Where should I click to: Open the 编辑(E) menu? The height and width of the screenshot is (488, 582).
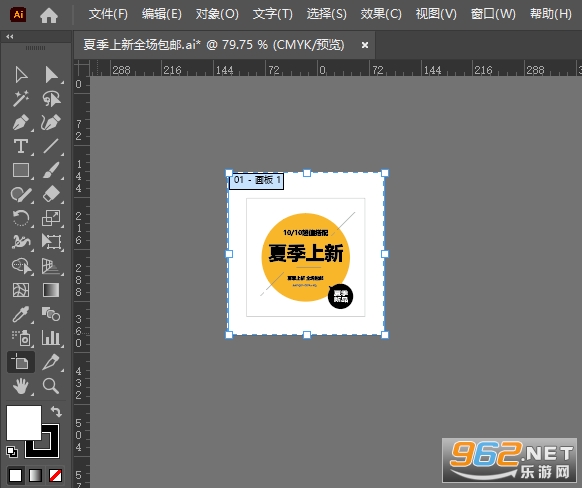coord(162,14)
